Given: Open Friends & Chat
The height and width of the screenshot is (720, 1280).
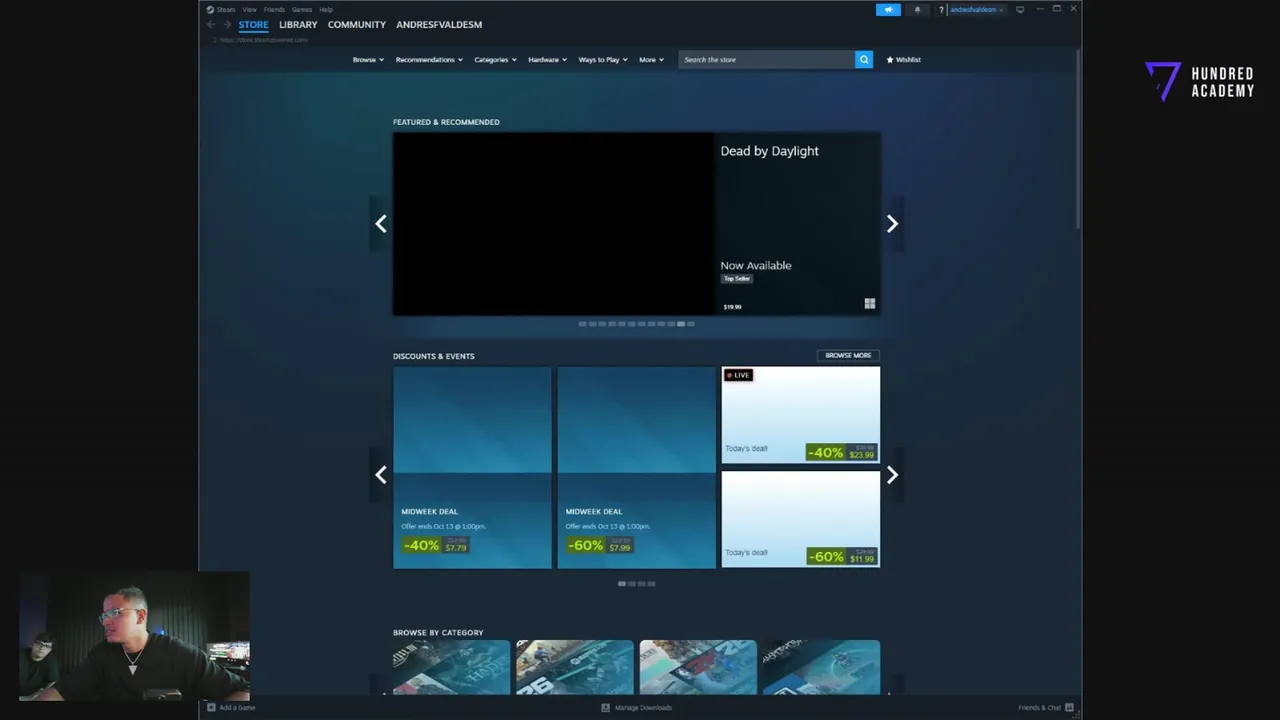Looking at the screenshot, I should 1046,707.
